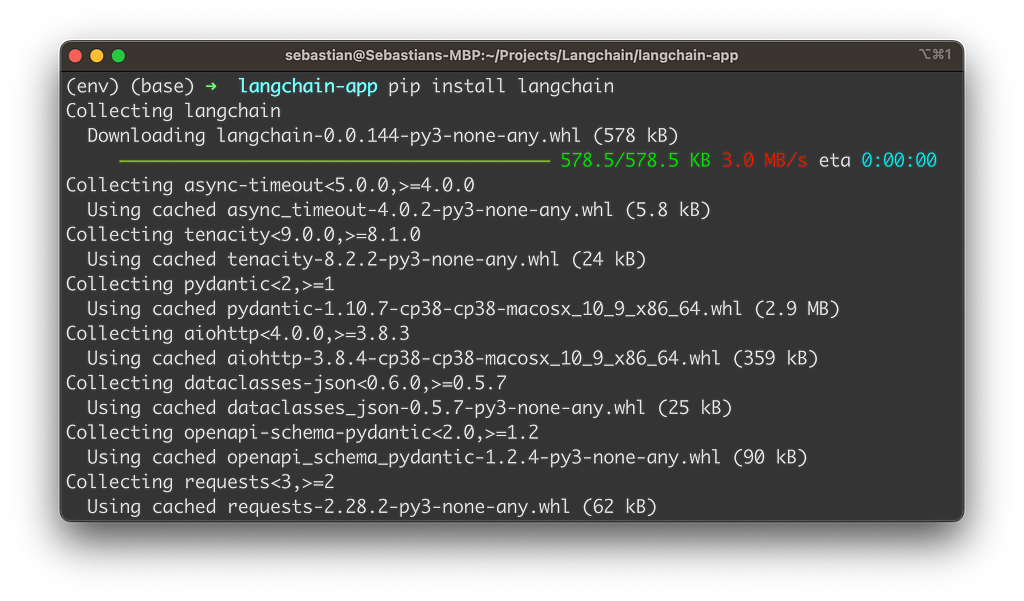Click 'Collecting tenacity<9.0.0,>=8.1.0' line
The height and width of the screenshot is (601, 1024).
click(x=243, y=235)
